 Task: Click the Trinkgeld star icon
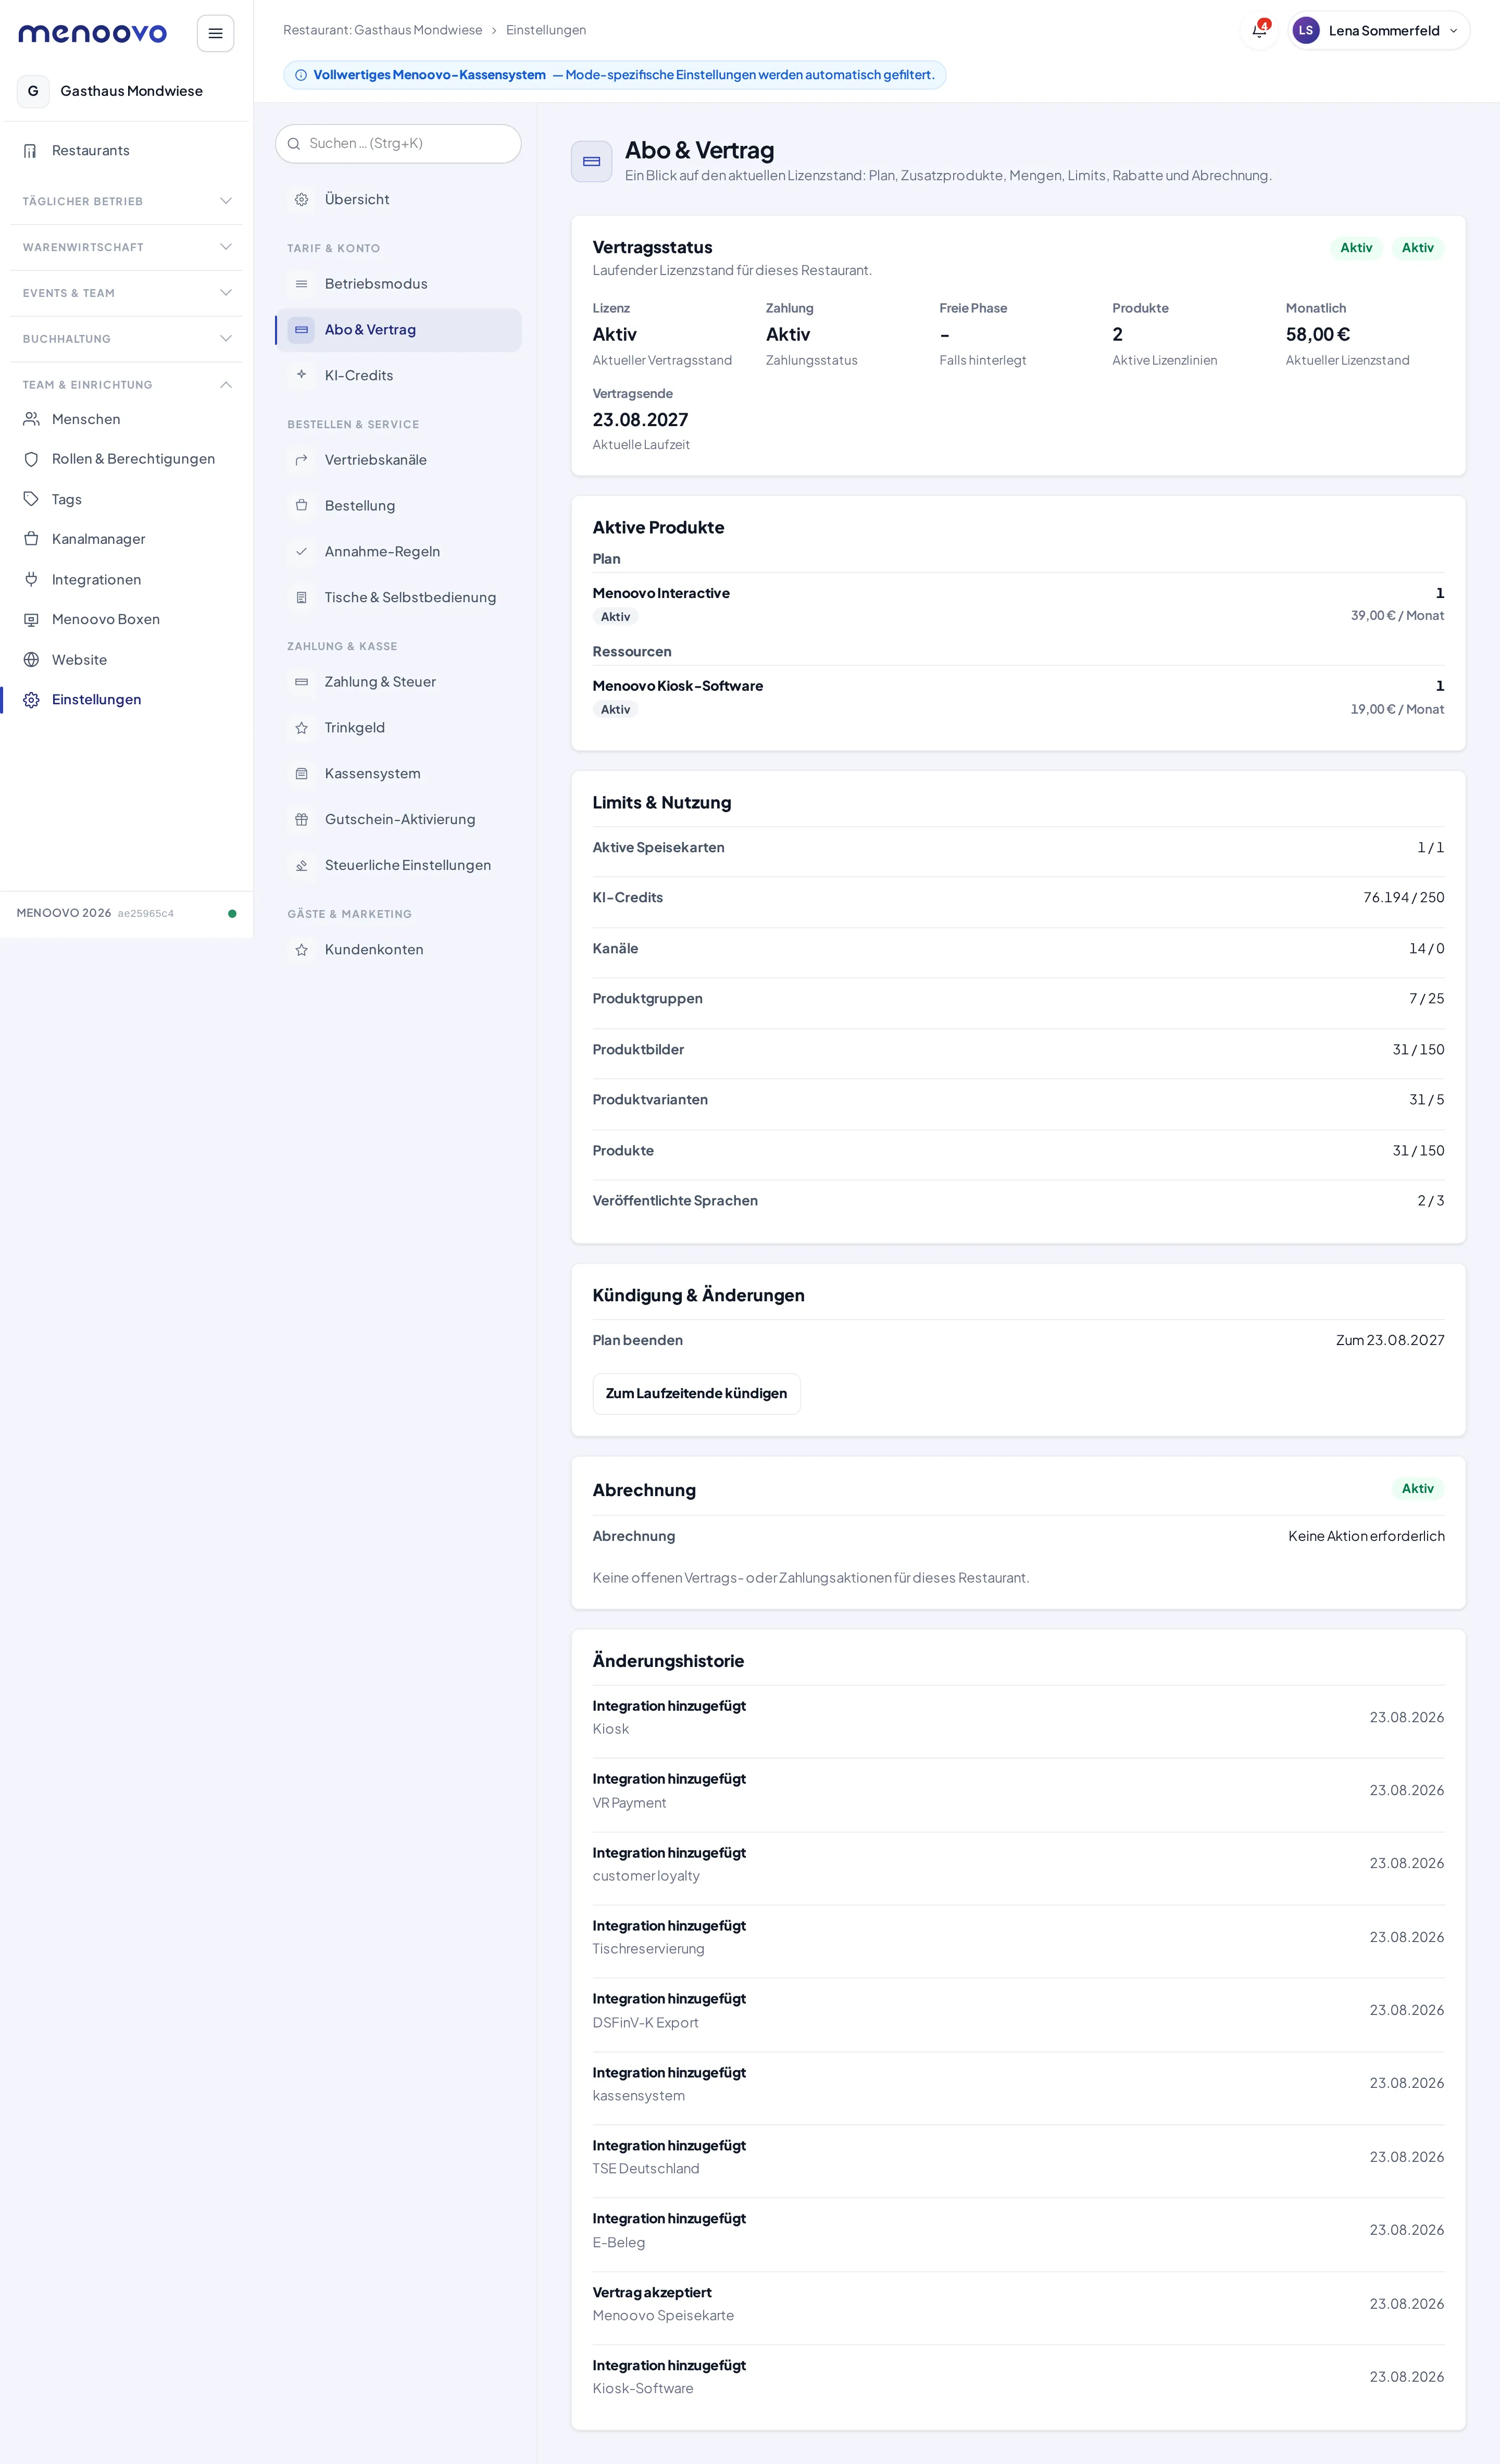click(301, 728)
